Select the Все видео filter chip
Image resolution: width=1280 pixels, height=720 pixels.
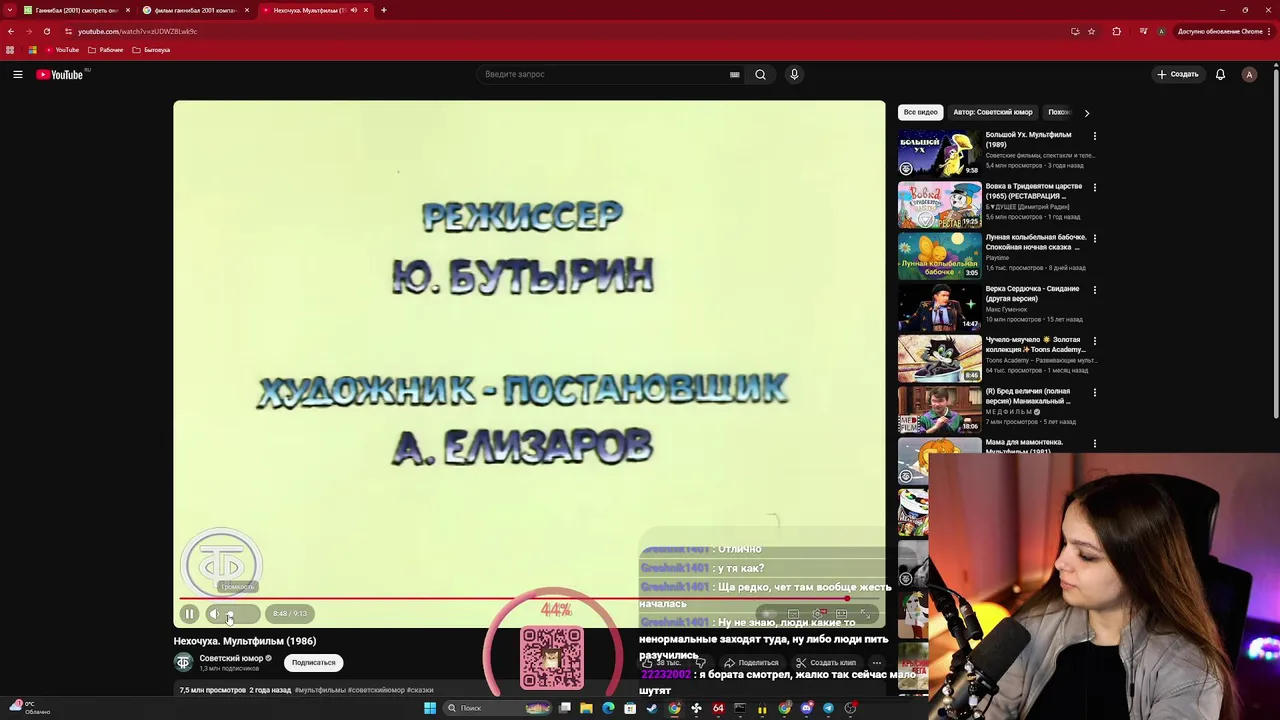click(x=920, y=112)
